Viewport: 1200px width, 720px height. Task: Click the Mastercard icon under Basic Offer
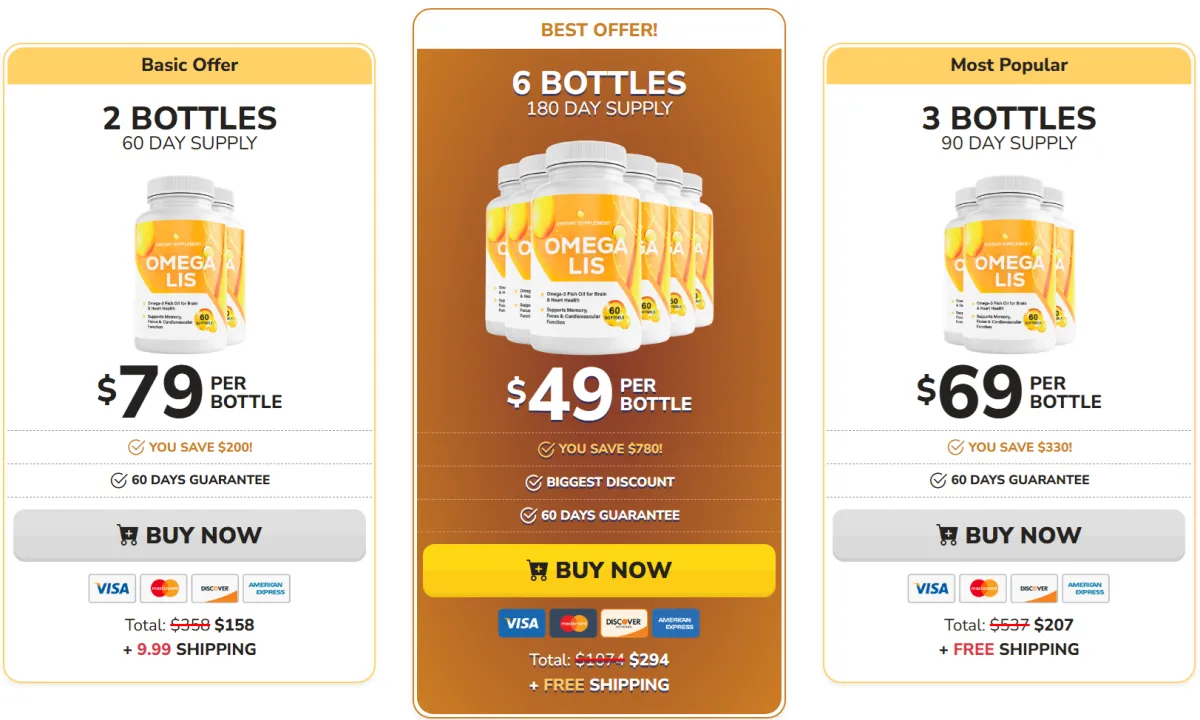point(164,588)
